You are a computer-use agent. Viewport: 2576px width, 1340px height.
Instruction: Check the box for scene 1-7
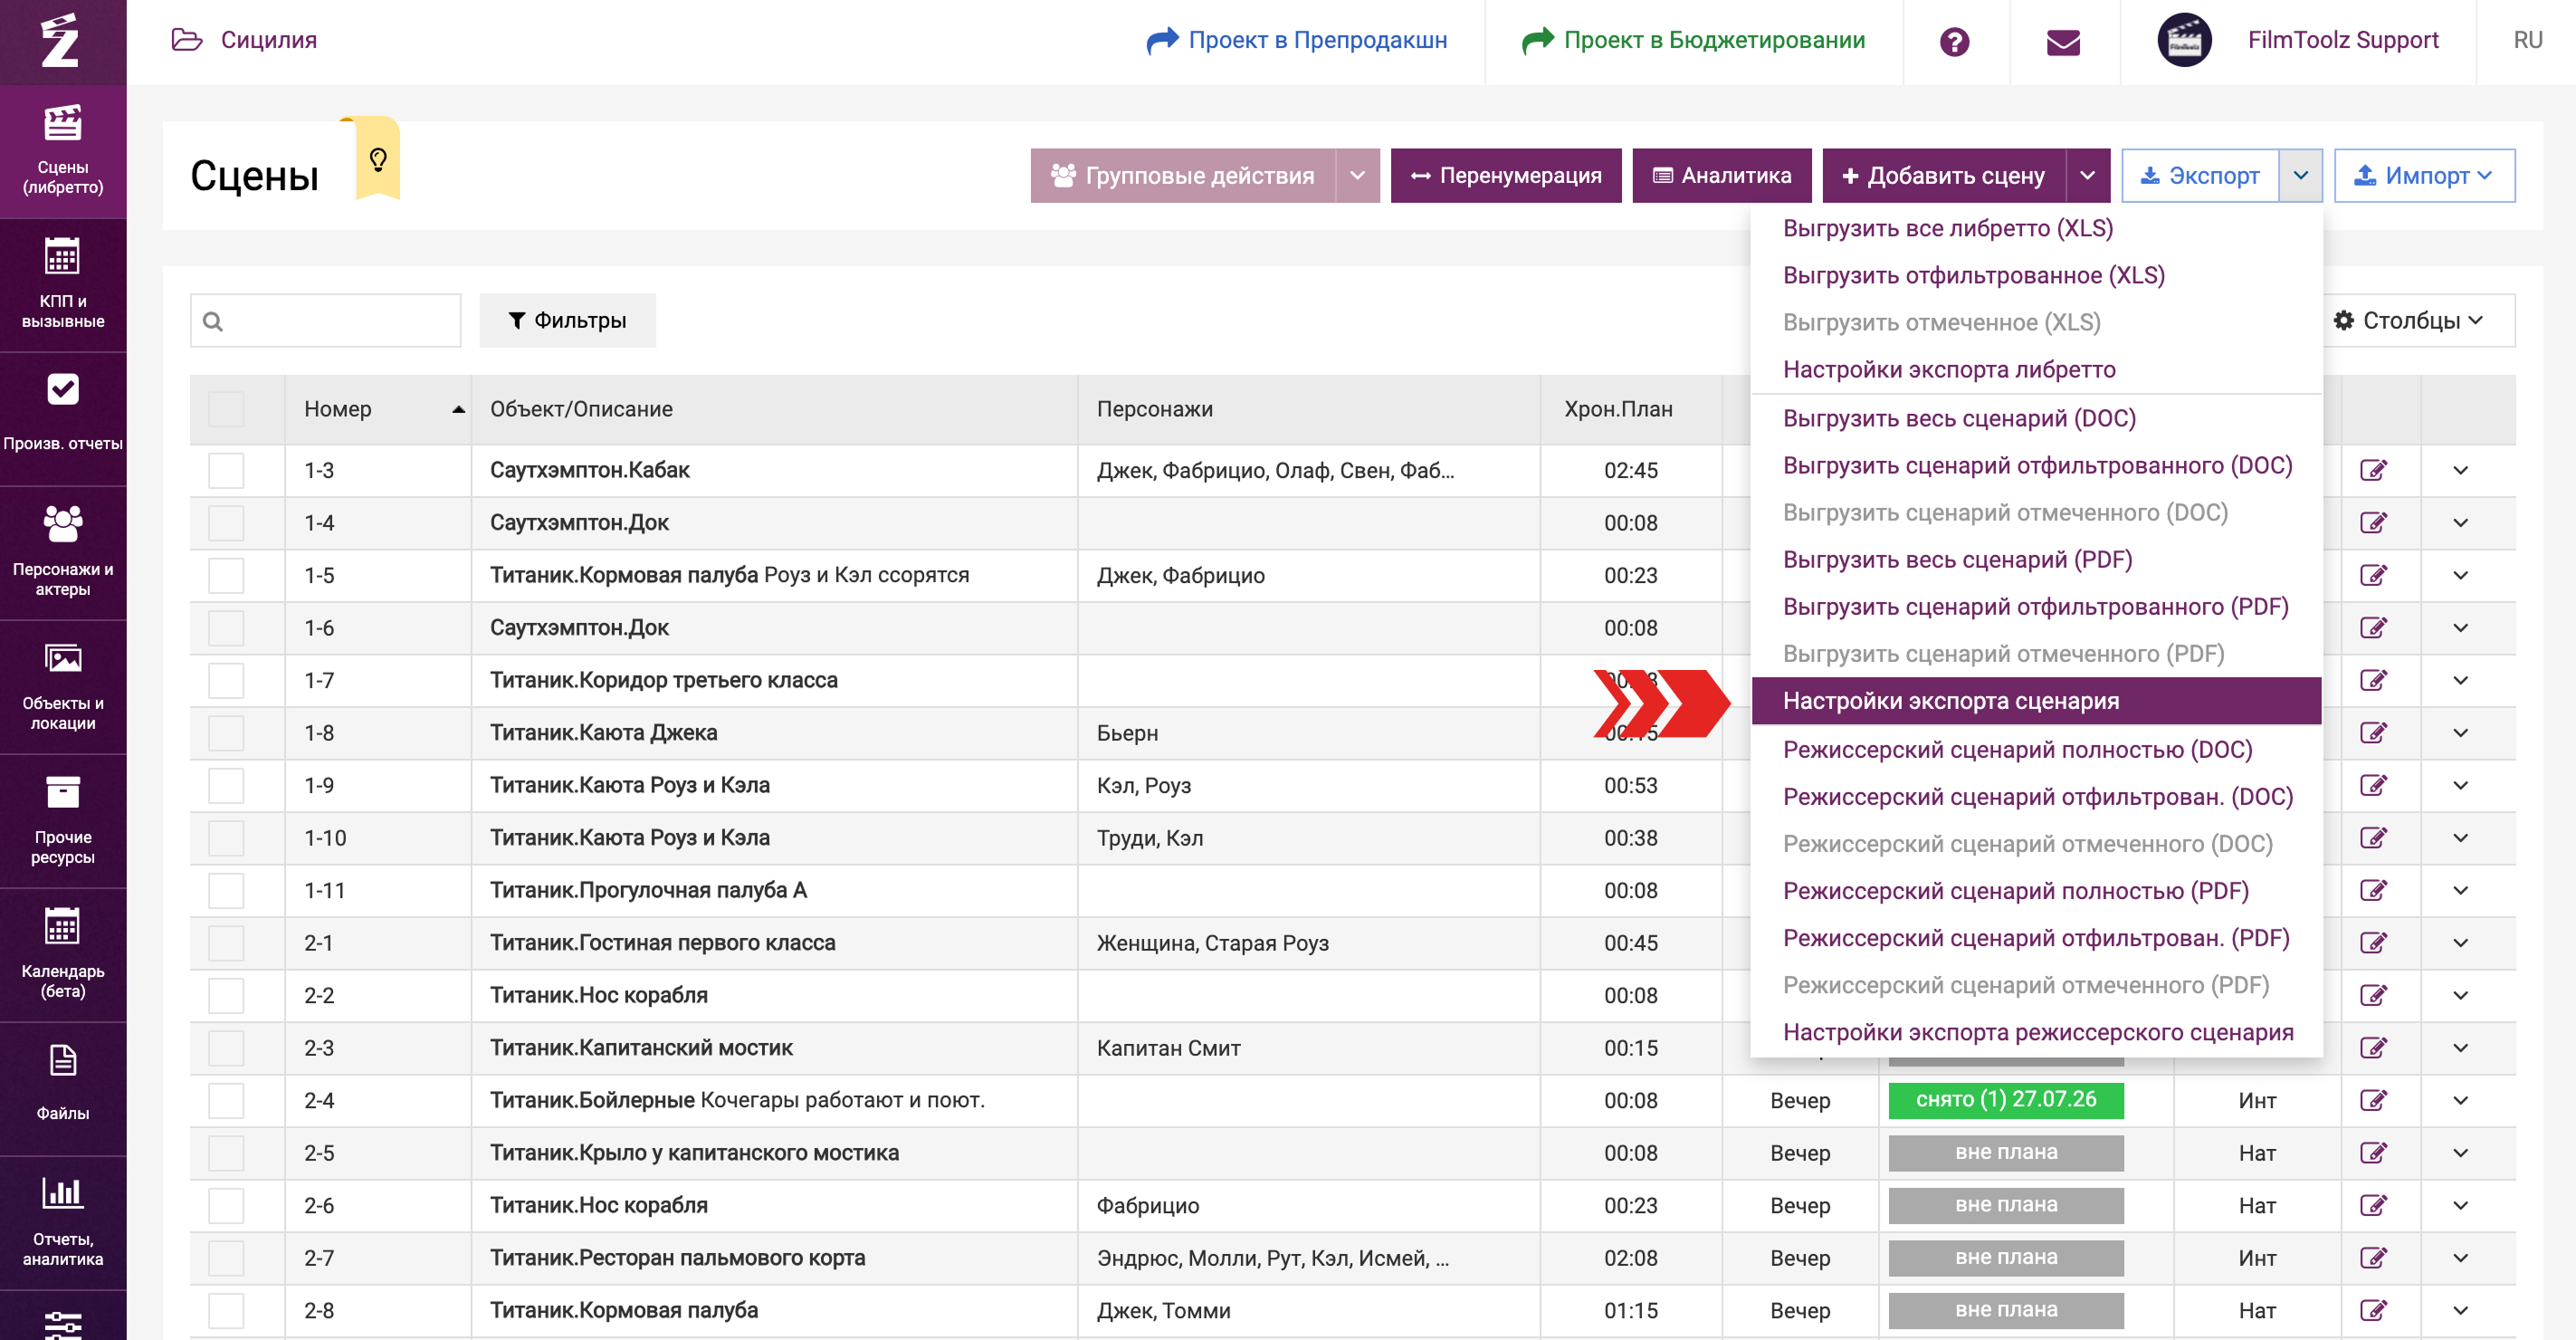pyautogui.click(x=226, y=680)
